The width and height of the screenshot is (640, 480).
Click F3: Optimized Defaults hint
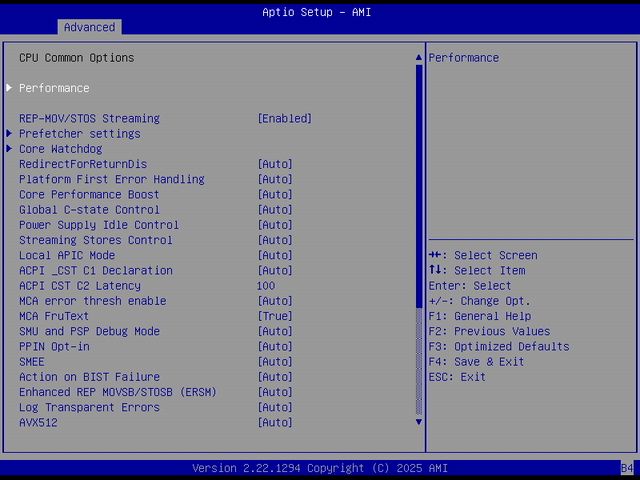click(x=499, y=347)
